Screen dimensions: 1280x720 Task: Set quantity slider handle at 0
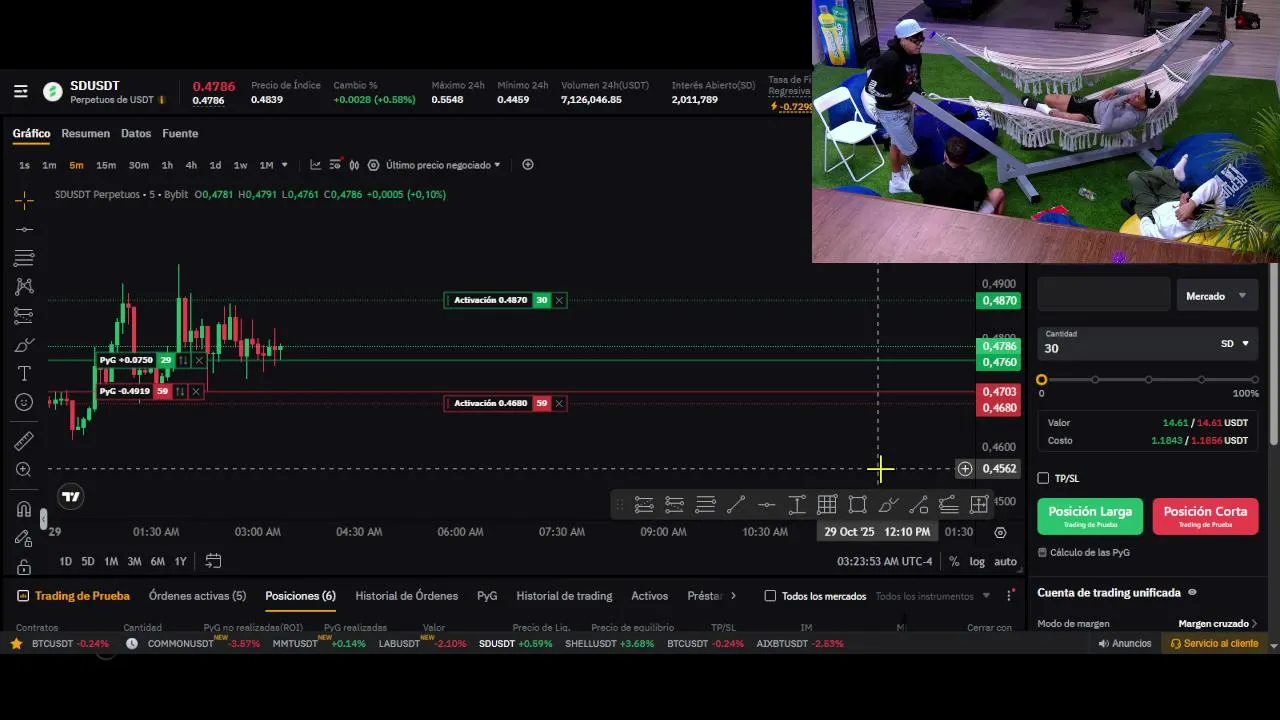click(1042, 380)
